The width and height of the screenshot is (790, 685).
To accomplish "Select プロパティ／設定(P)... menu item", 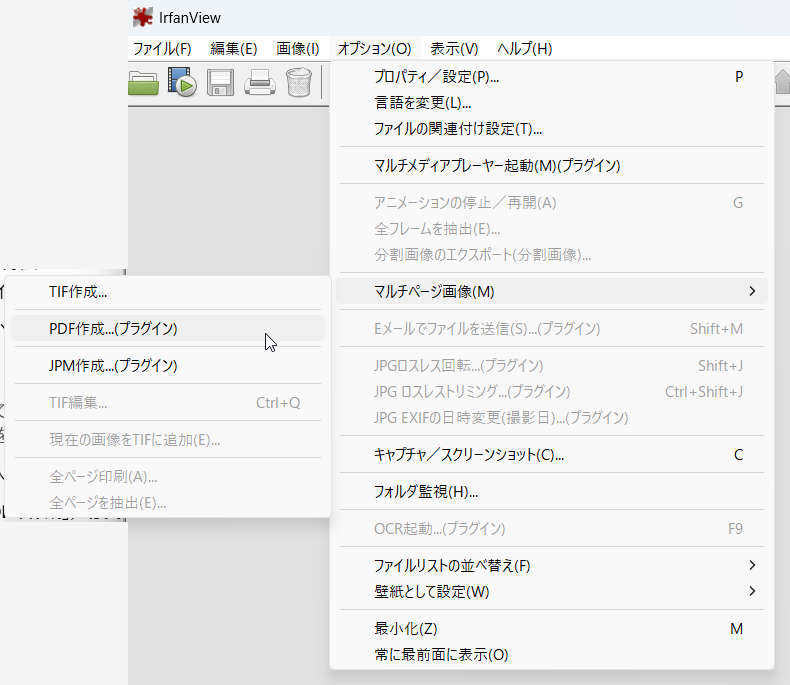I will point(552,77).
